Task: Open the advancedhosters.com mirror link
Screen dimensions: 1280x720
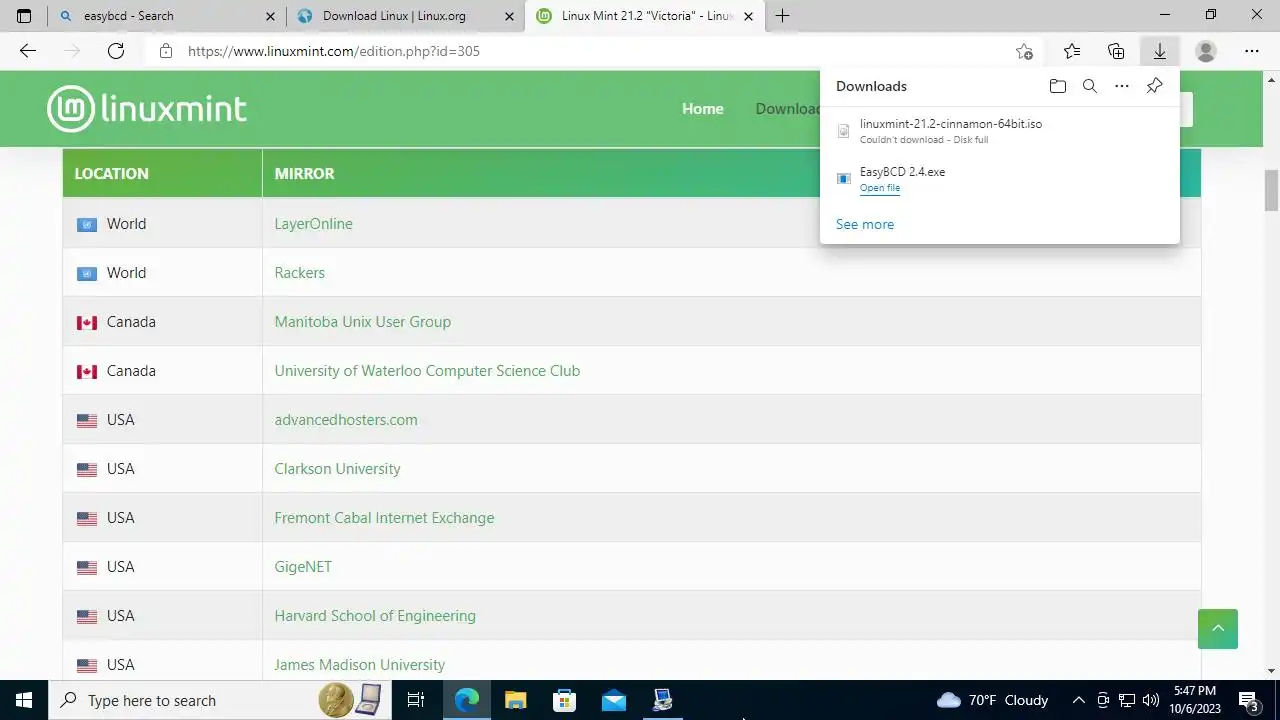Action: 346,420
